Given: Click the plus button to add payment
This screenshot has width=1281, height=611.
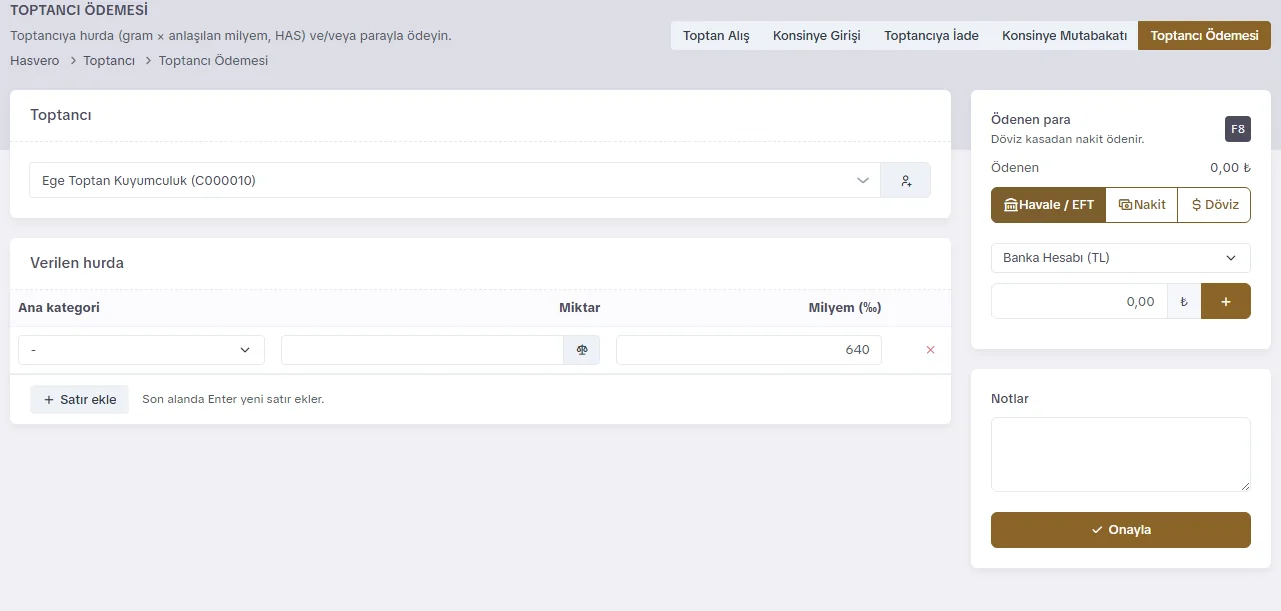Looking at the screenshot, I should (1226, 301).
